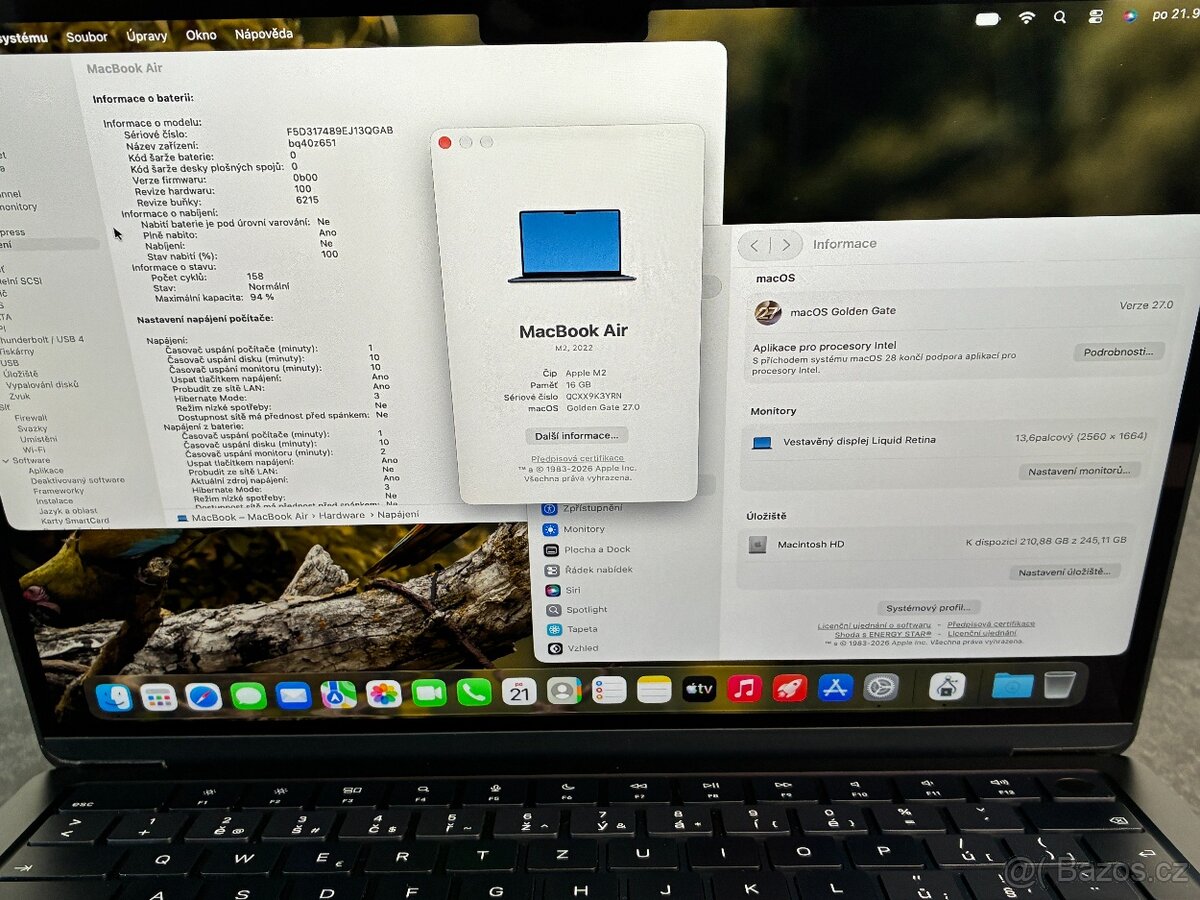Open the blue Downloads folder in Dock
The height and width of the screenshot is (900, 1200).
pyautogui.click(x=1013, y=685)
